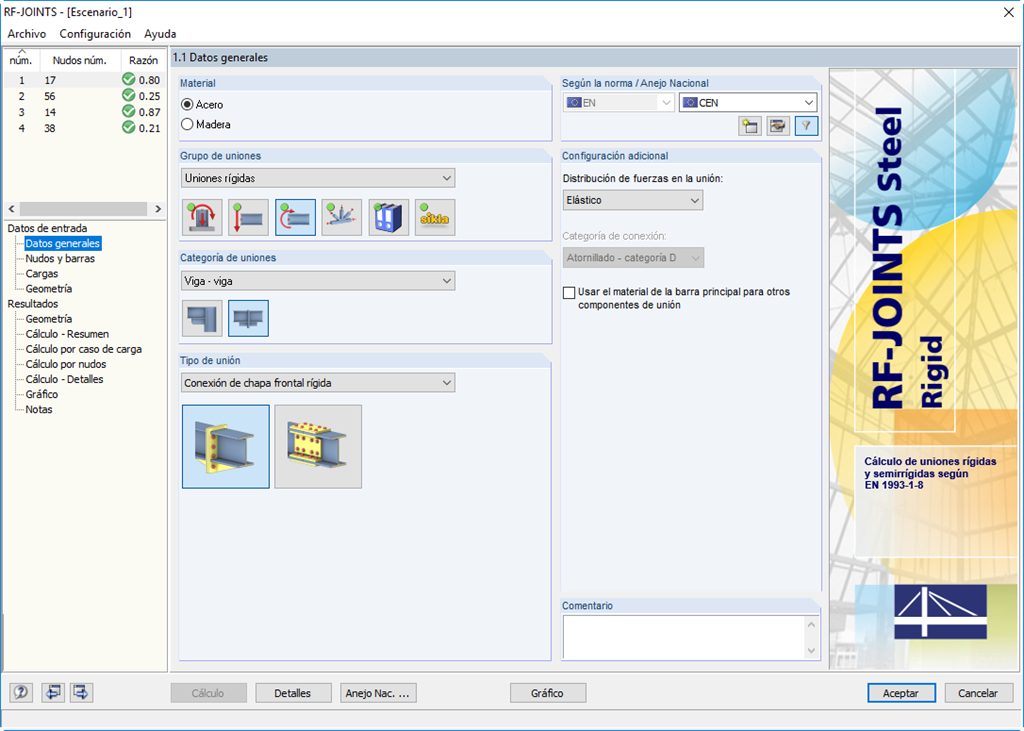The height and width of the screenshot is (731, 1024).
Task: Sort by the Nudos núm. column header
Action: 80,60
